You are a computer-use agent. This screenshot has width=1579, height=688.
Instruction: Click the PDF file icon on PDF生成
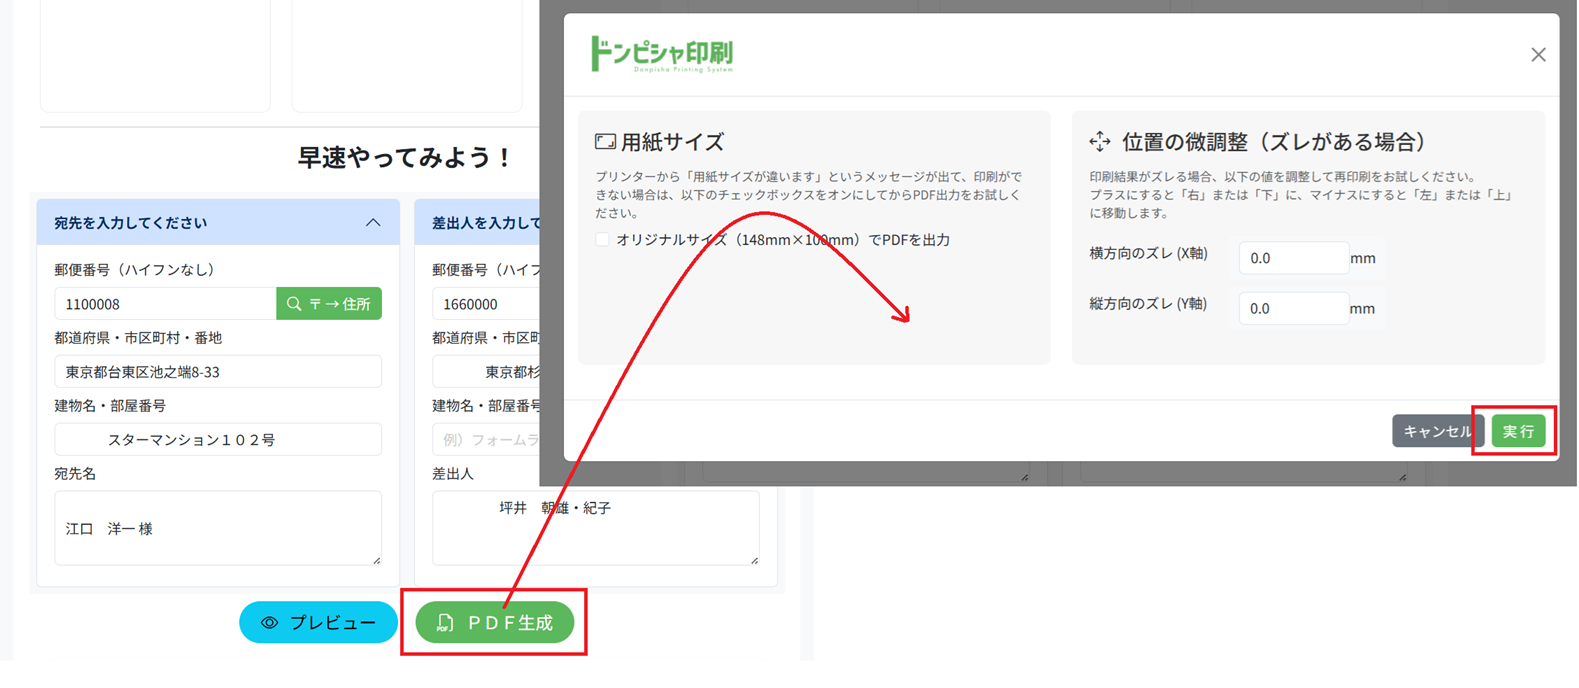(x=446, y=623)
